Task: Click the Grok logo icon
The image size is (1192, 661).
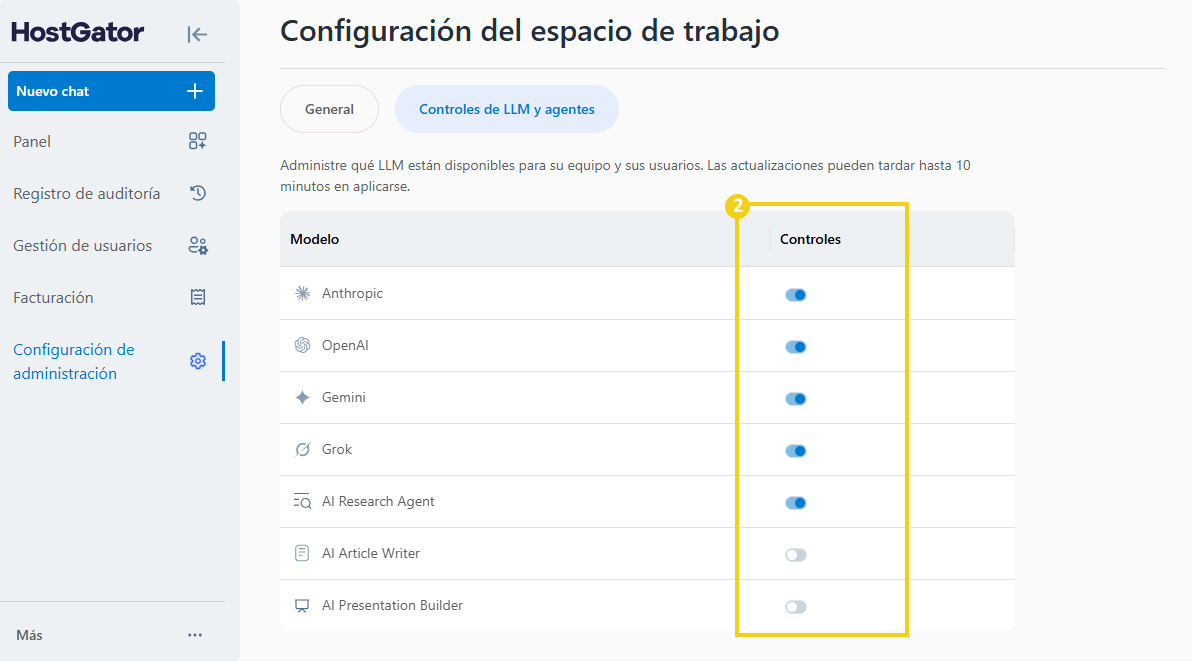Action: (303, 449)
